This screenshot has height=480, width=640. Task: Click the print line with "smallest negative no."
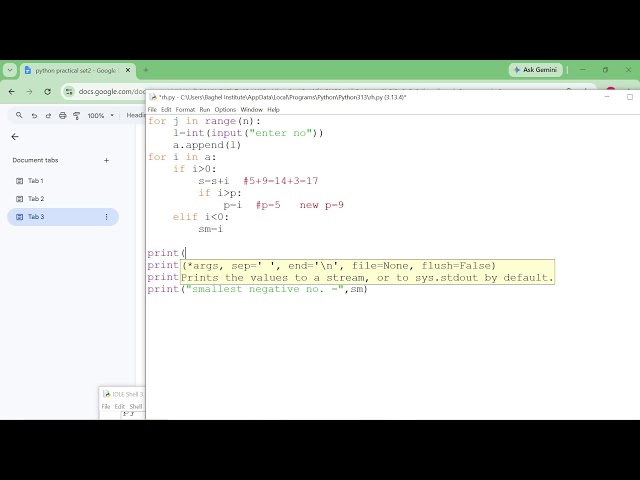258,289
